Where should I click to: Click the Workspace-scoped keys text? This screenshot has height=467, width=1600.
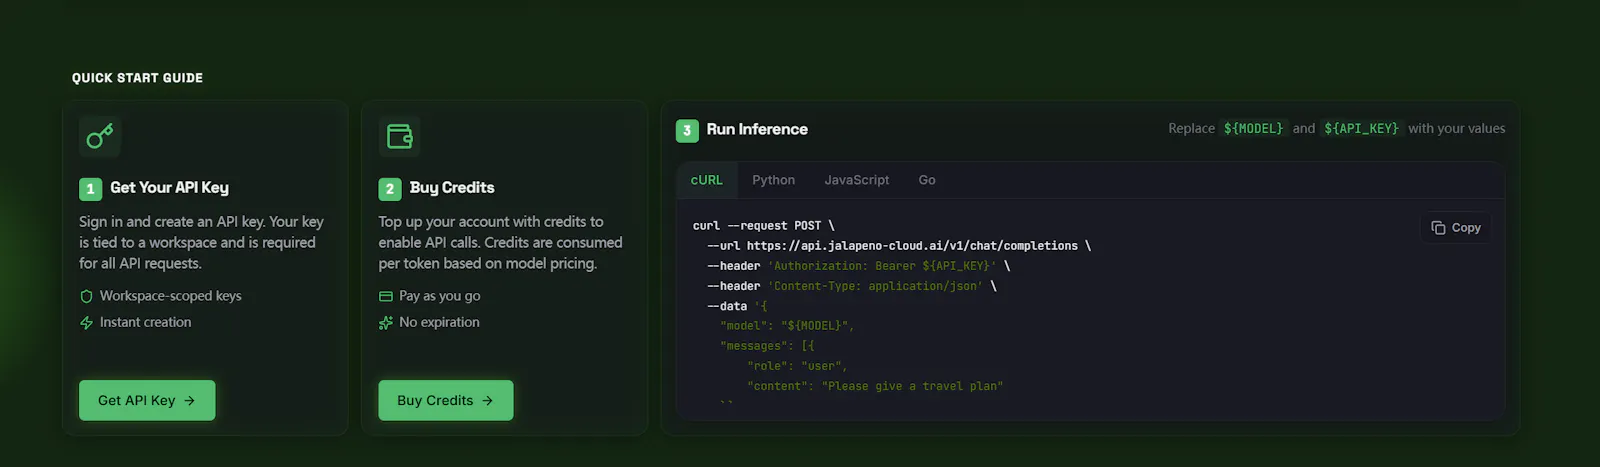pyautogui.click(x=171, y=296)
